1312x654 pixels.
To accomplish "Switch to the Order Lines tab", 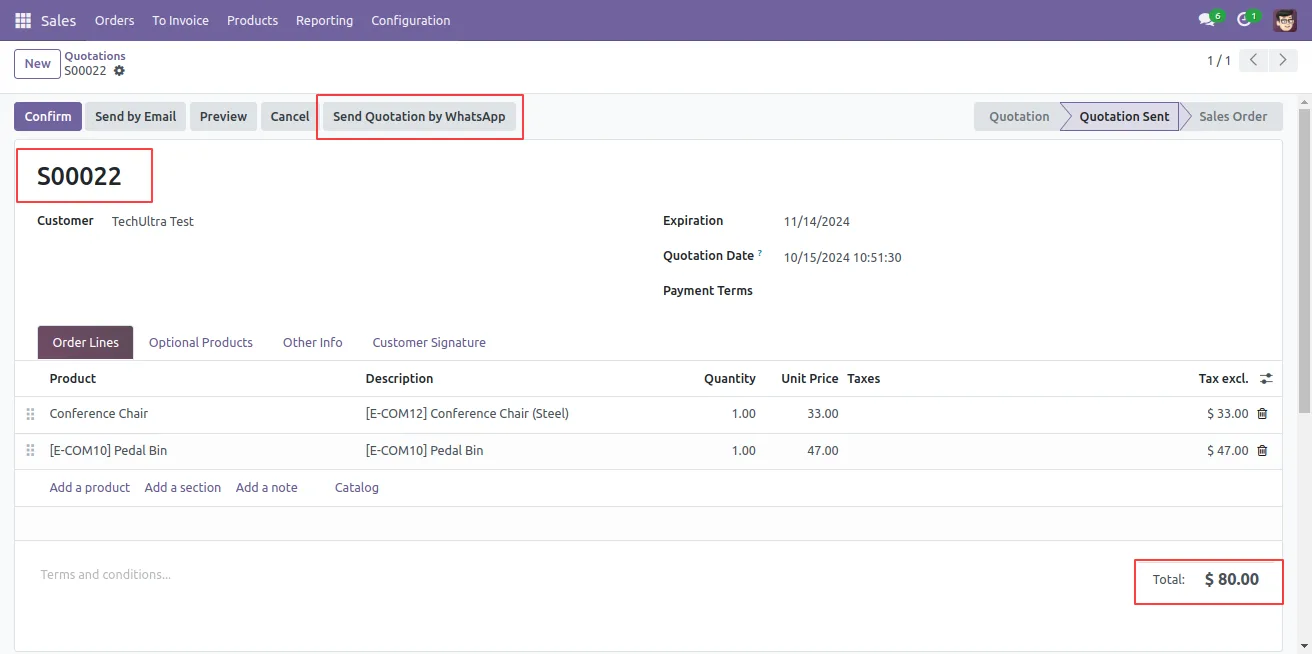I will point(86,342).
